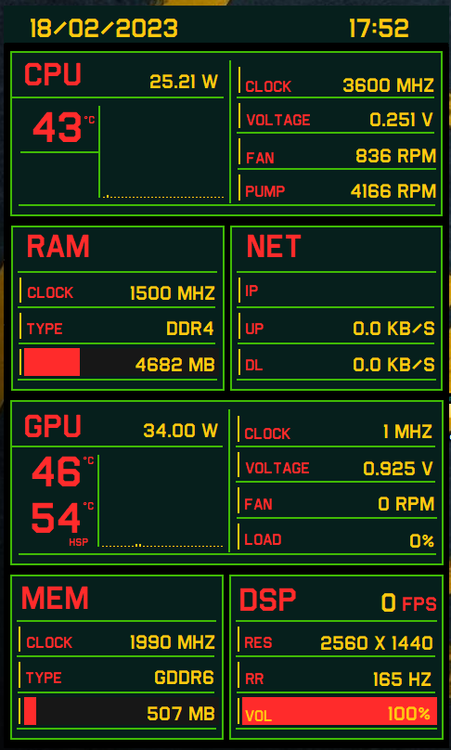451x750 pixels.
Task: Click GPU fan value 0 RPM
Action: (x=406, y=504)
